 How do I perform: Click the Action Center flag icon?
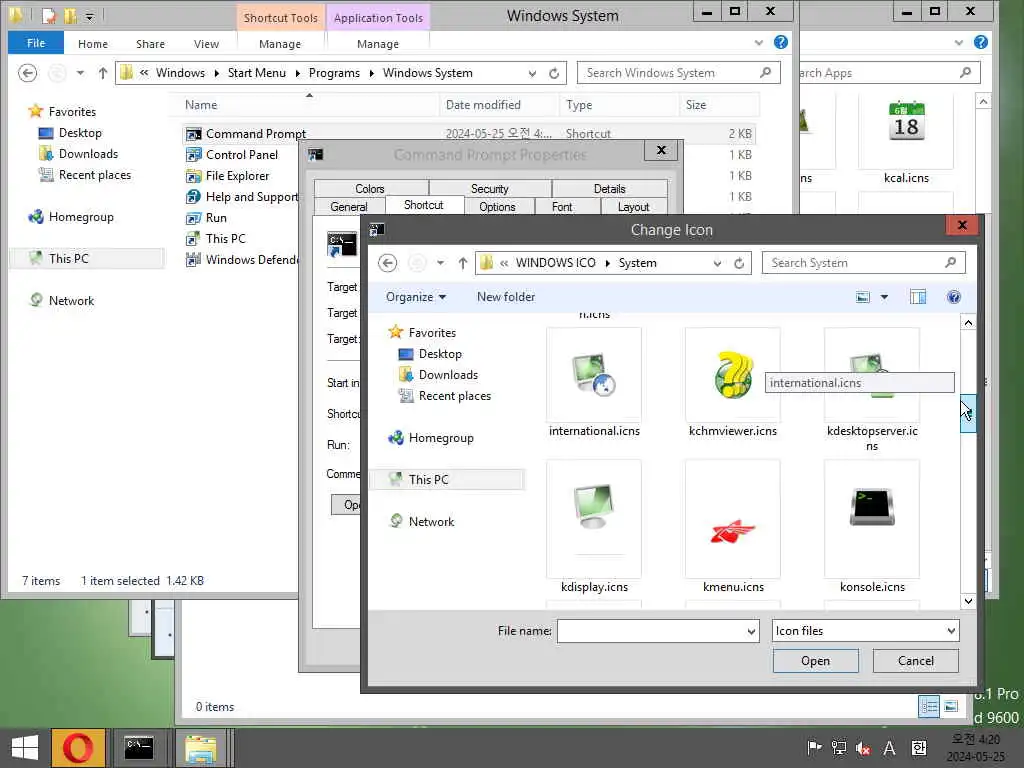coord(814,748)
